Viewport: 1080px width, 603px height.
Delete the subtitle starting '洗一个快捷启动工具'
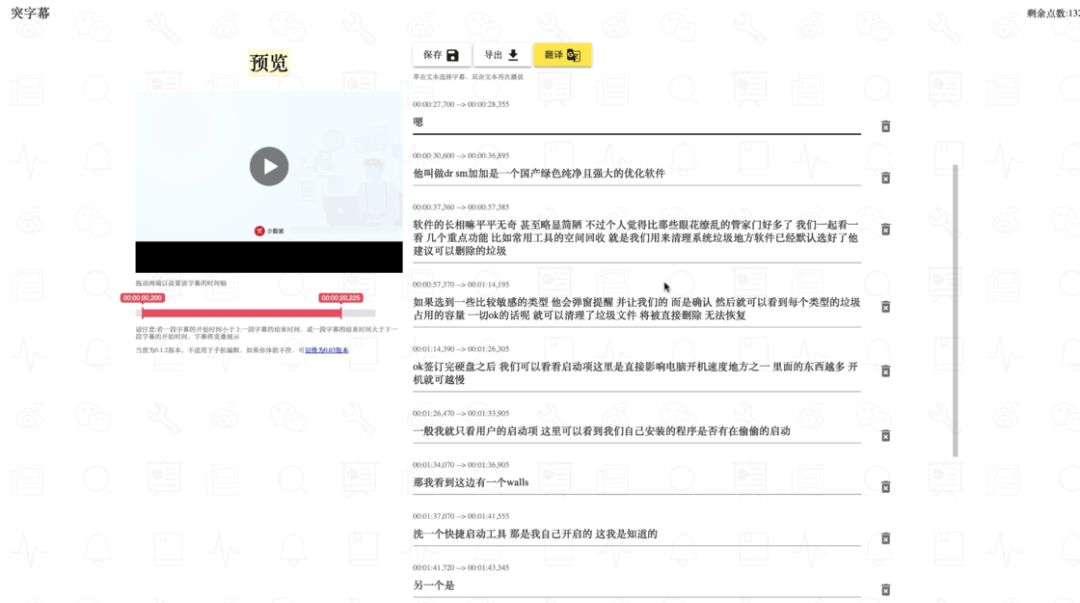pos(885,538)
